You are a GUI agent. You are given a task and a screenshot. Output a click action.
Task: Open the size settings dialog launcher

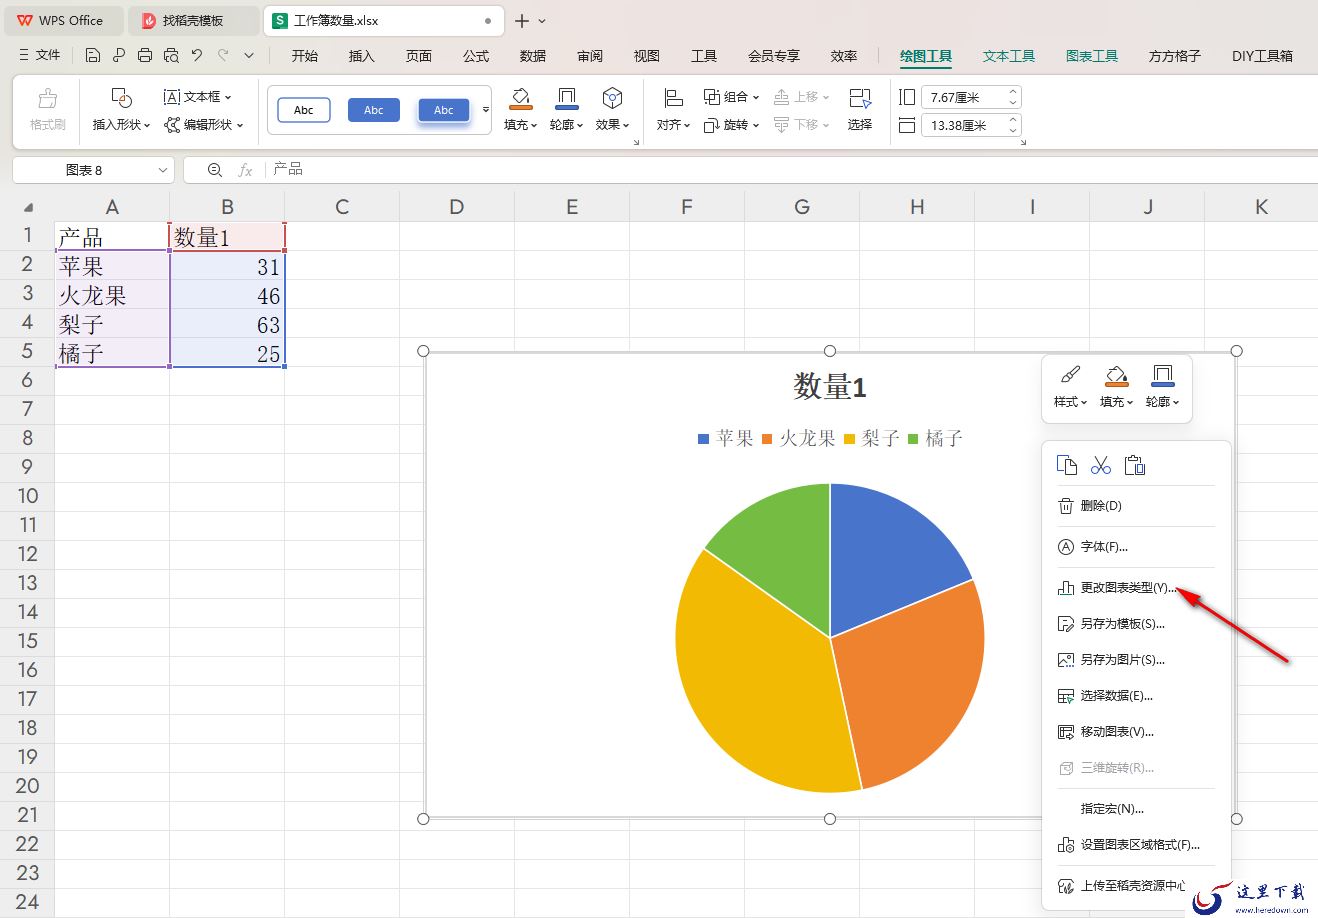pyautogui.click(x=1022, y=143)
